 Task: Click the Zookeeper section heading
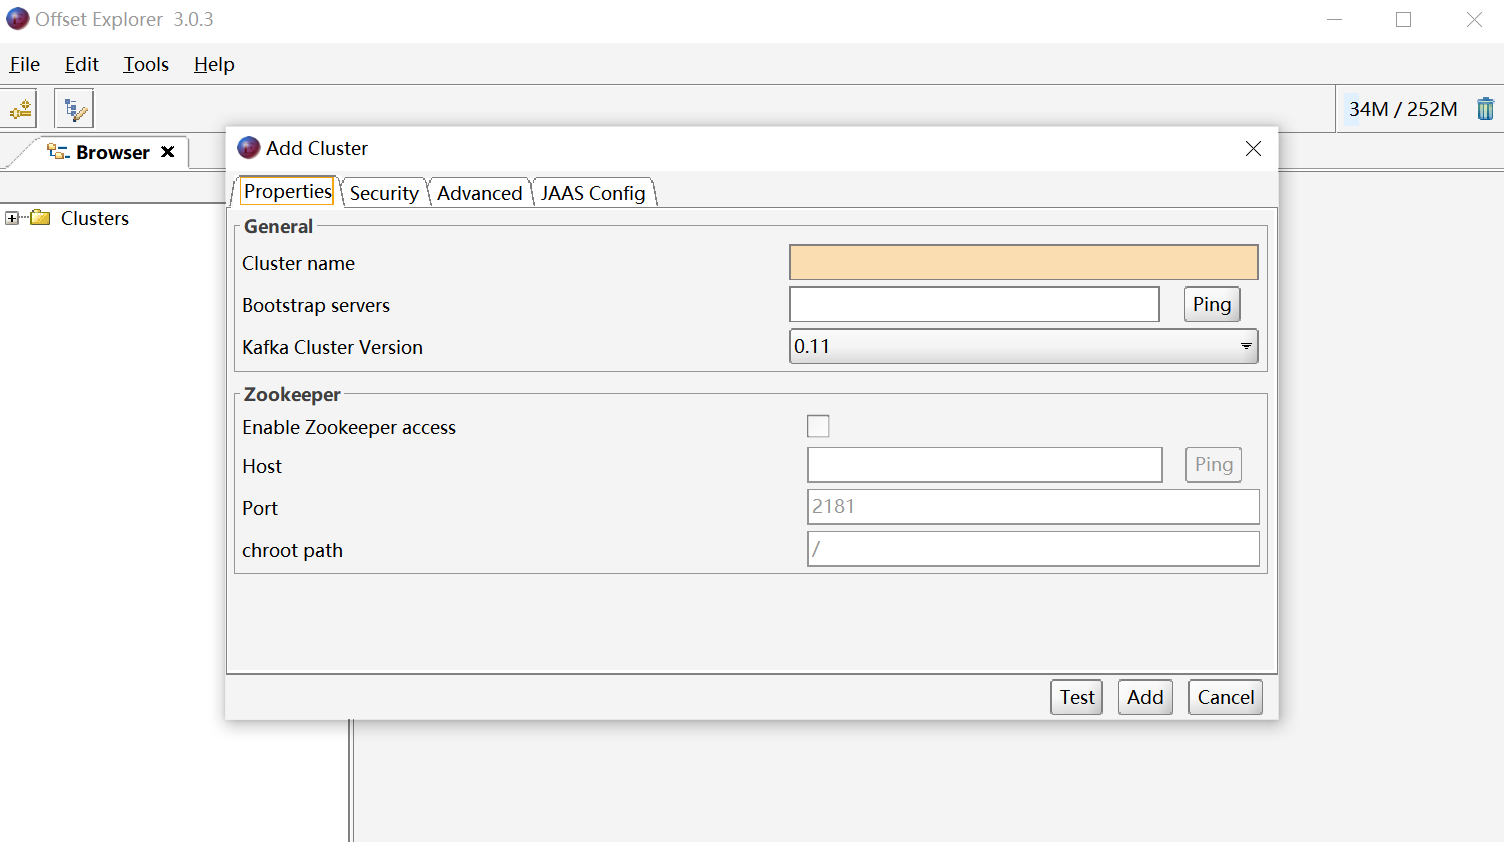pyautogui.click(x=292, y=394)
